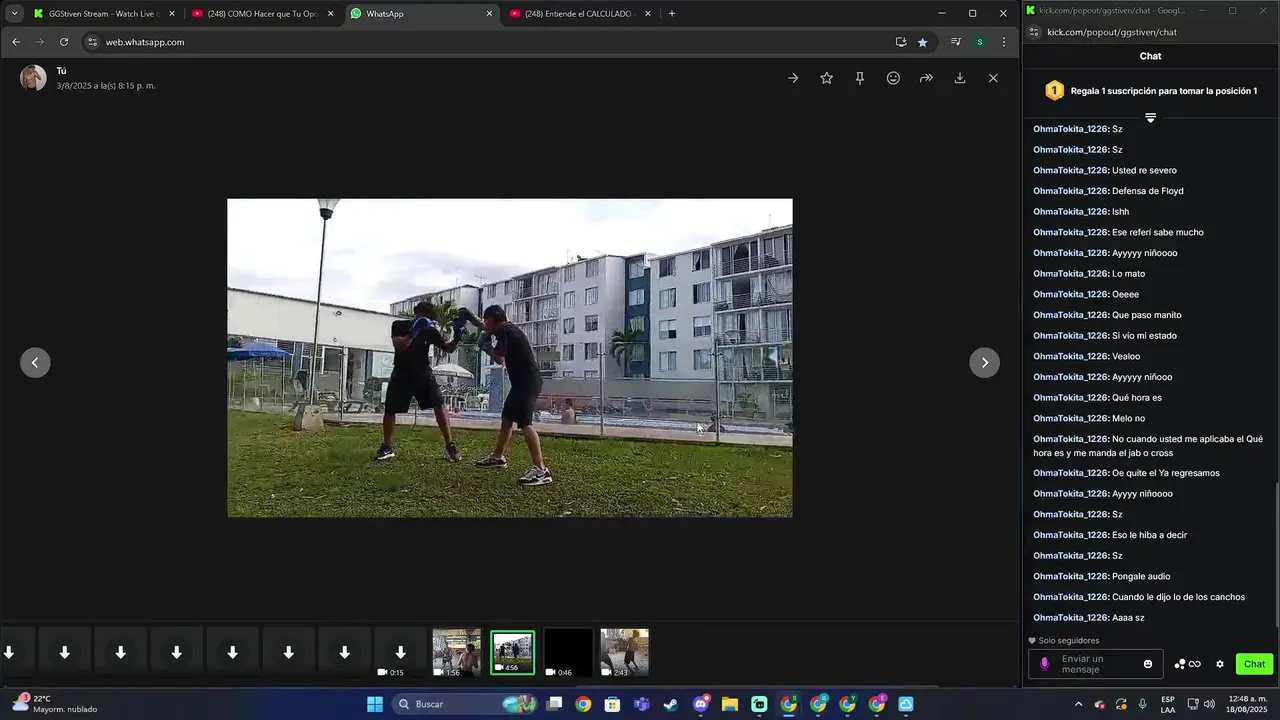Click the purple microphone in chat input
1280x720 pixels.
pos(1045,664)
